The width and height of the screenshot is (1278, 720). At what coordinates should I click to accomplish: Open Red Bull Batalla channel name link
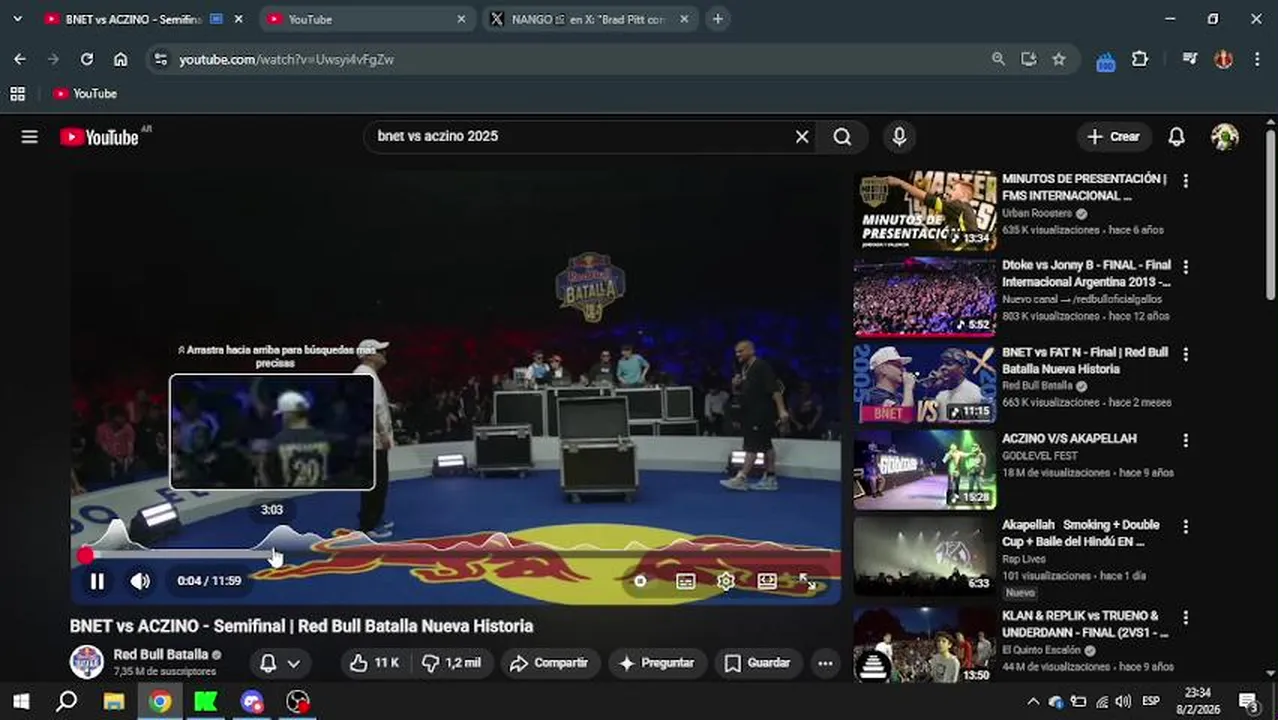coord(160,655)
